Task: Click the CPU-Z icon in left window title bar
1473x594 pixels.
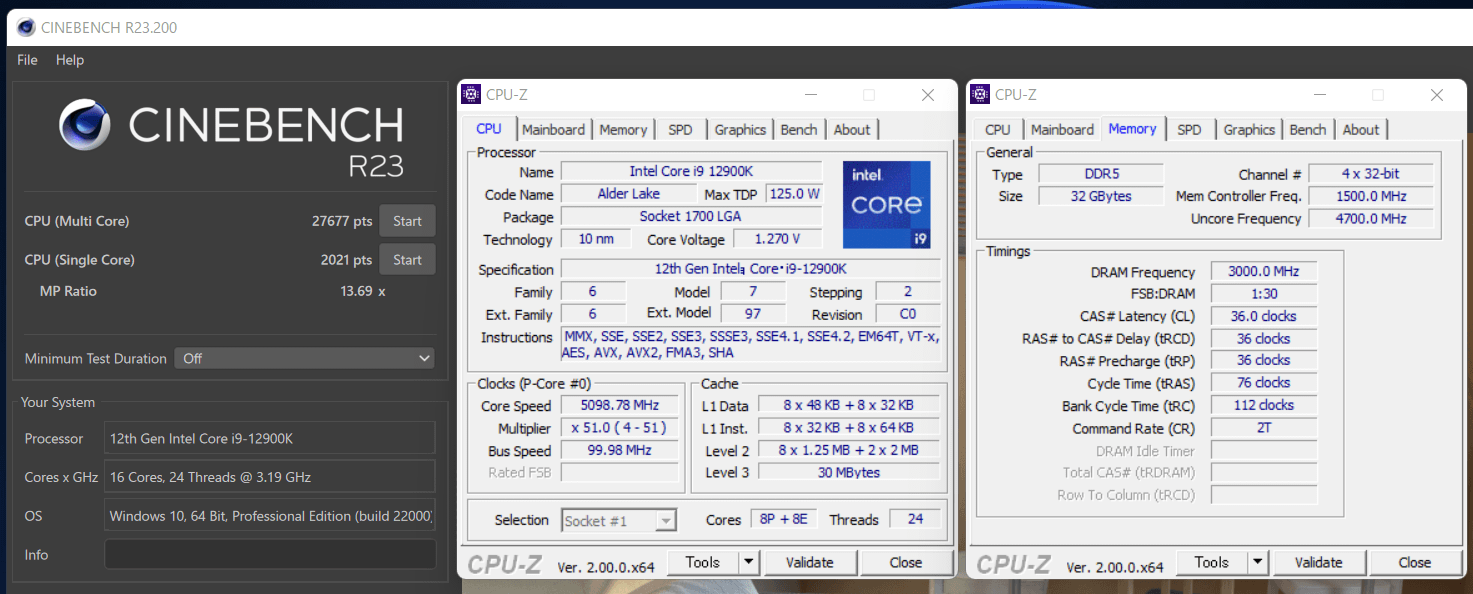Action: 471,95
